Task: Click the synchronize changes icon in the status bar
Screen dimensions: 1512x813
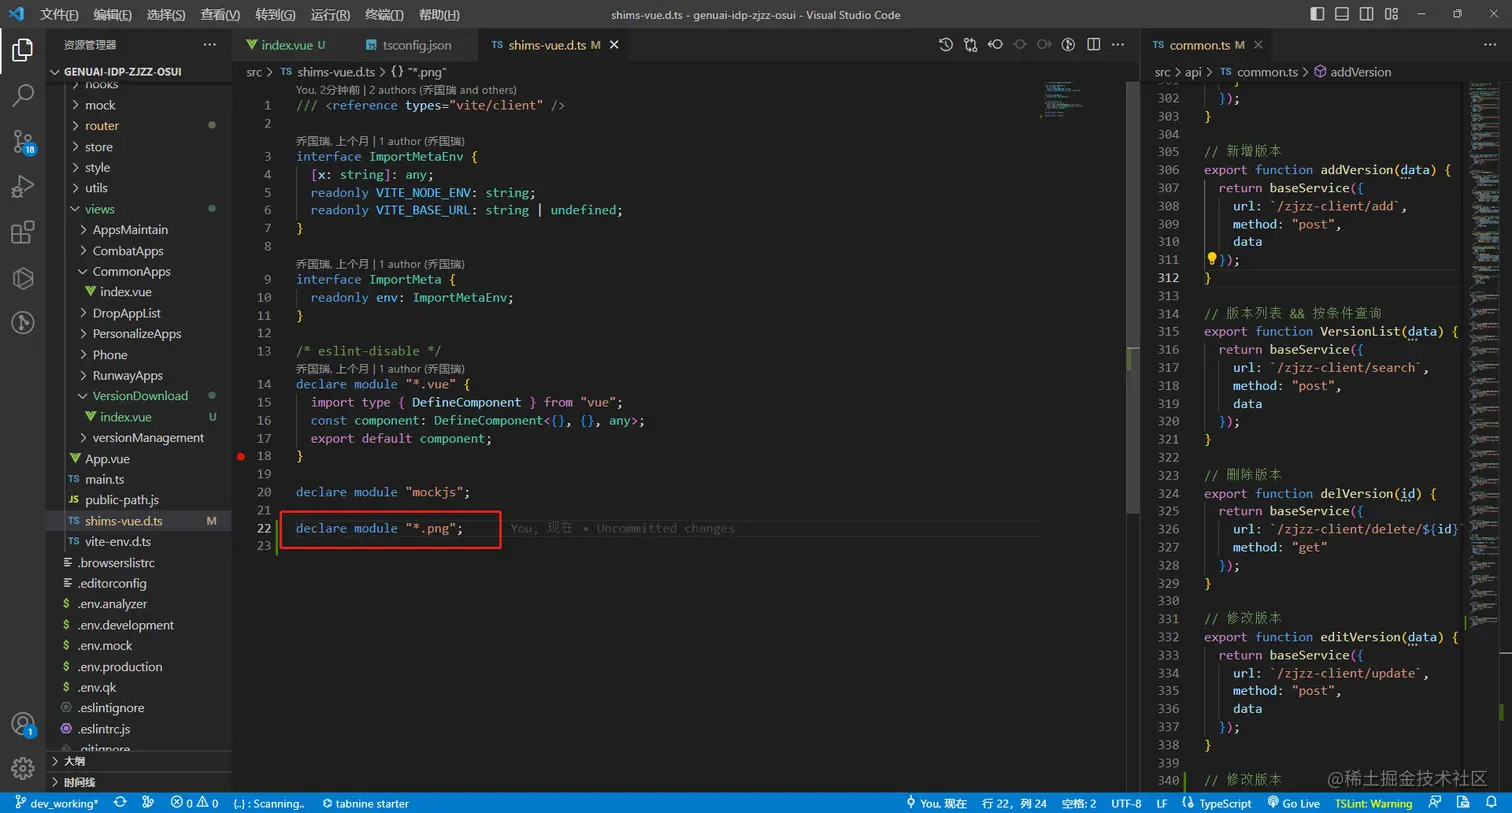Action: 120,803
